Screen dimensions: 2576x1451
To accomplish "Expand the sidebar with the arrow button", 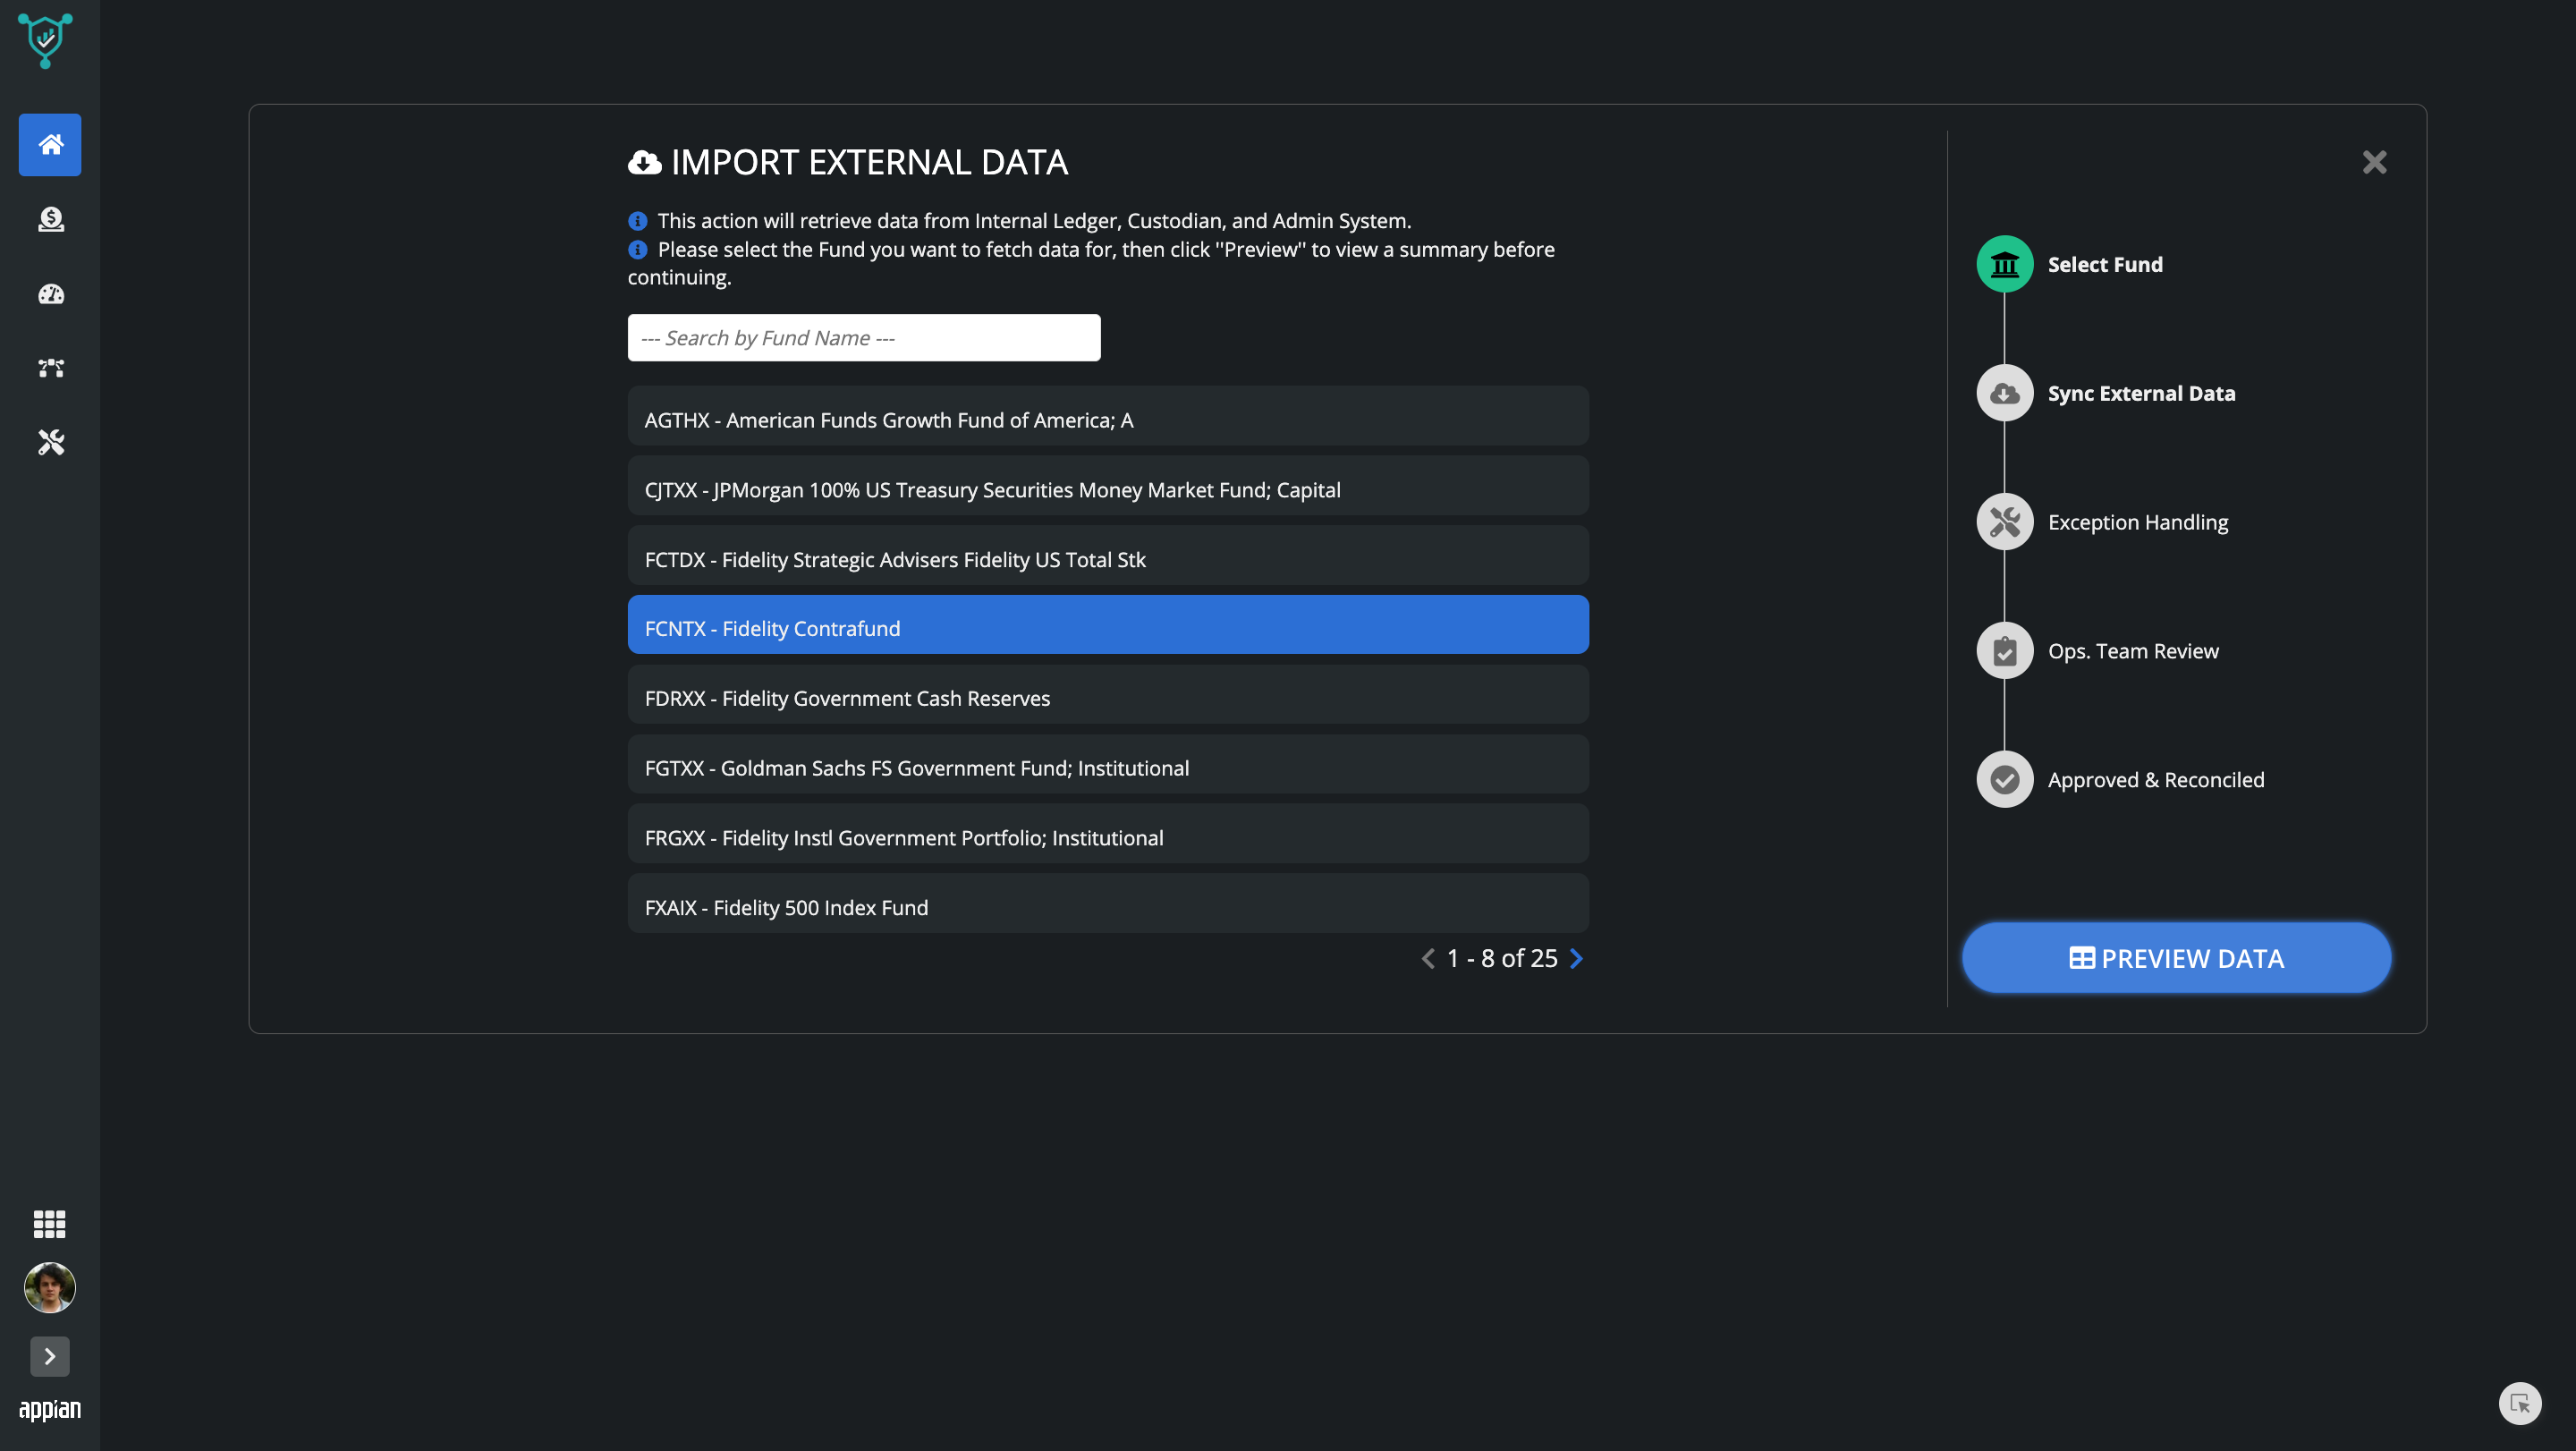I will click(x=50, y=1357).
